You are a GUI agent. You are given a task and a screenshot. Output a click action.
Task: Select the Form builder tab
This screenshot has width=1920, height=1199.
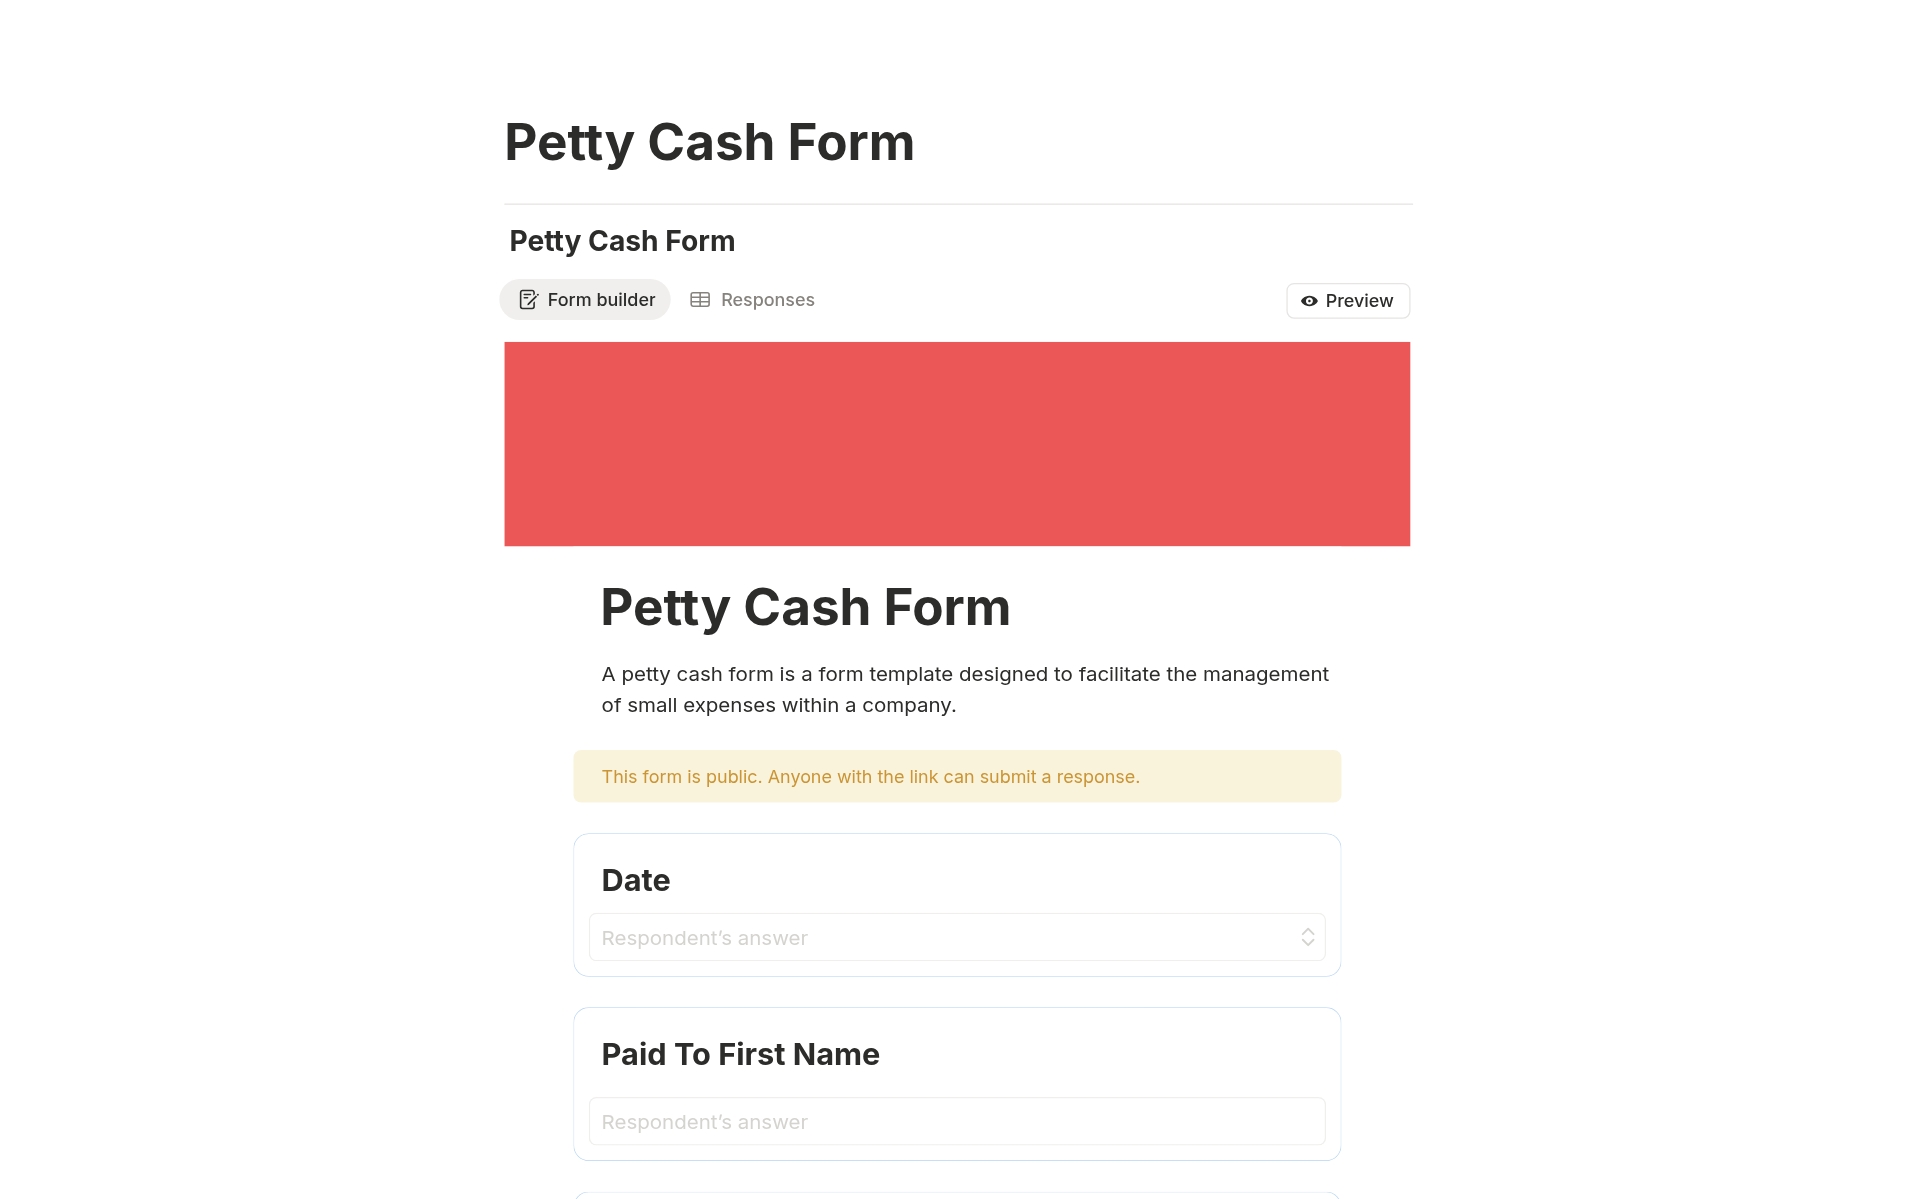click(x=585, y=299)
